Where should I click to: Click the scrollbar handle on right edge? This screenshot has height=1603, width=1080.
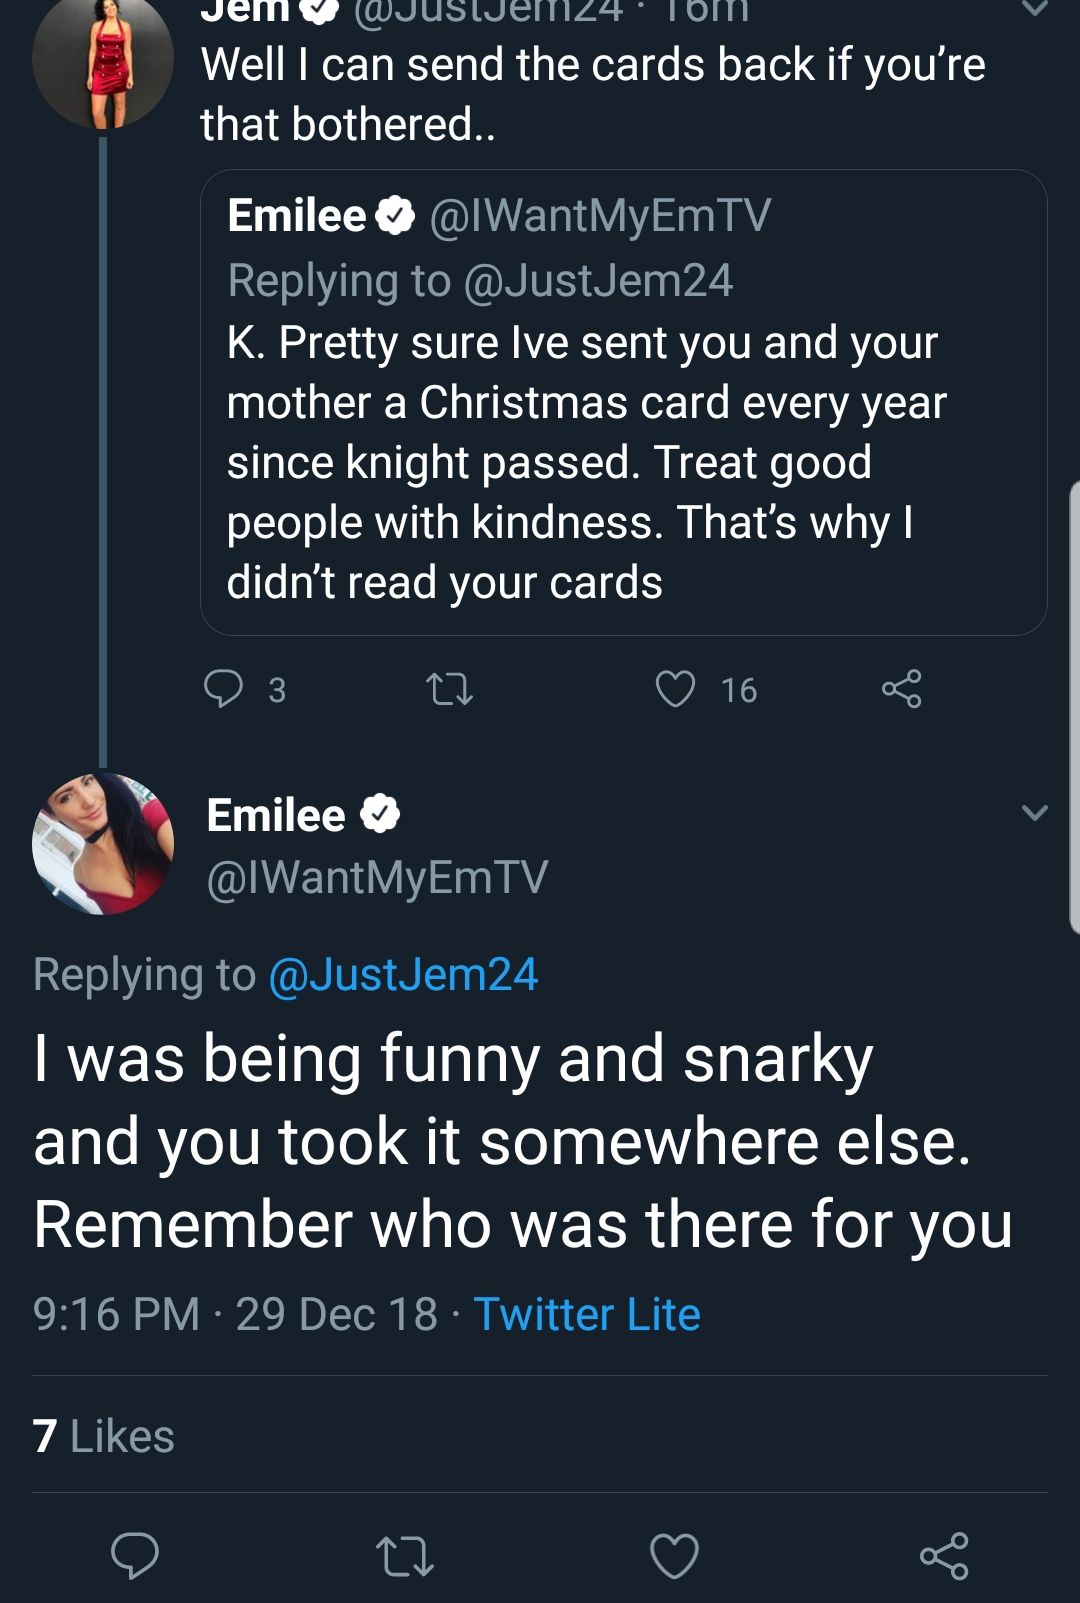tap(1074, 707)
